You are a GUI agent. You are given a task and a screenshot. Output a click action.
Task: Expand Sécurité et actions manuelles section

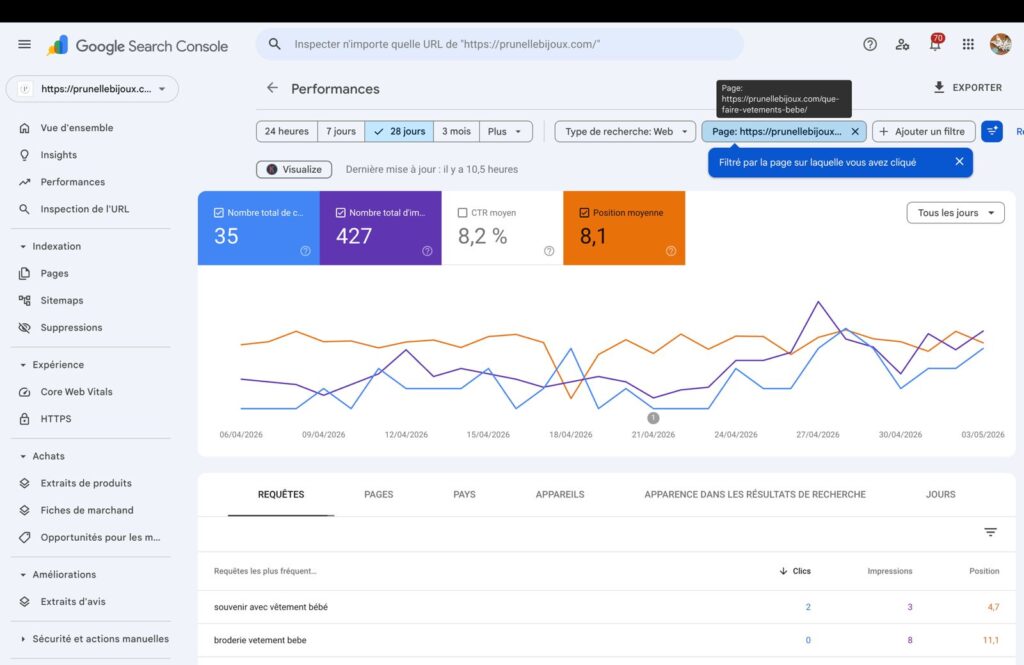[94, 639]
